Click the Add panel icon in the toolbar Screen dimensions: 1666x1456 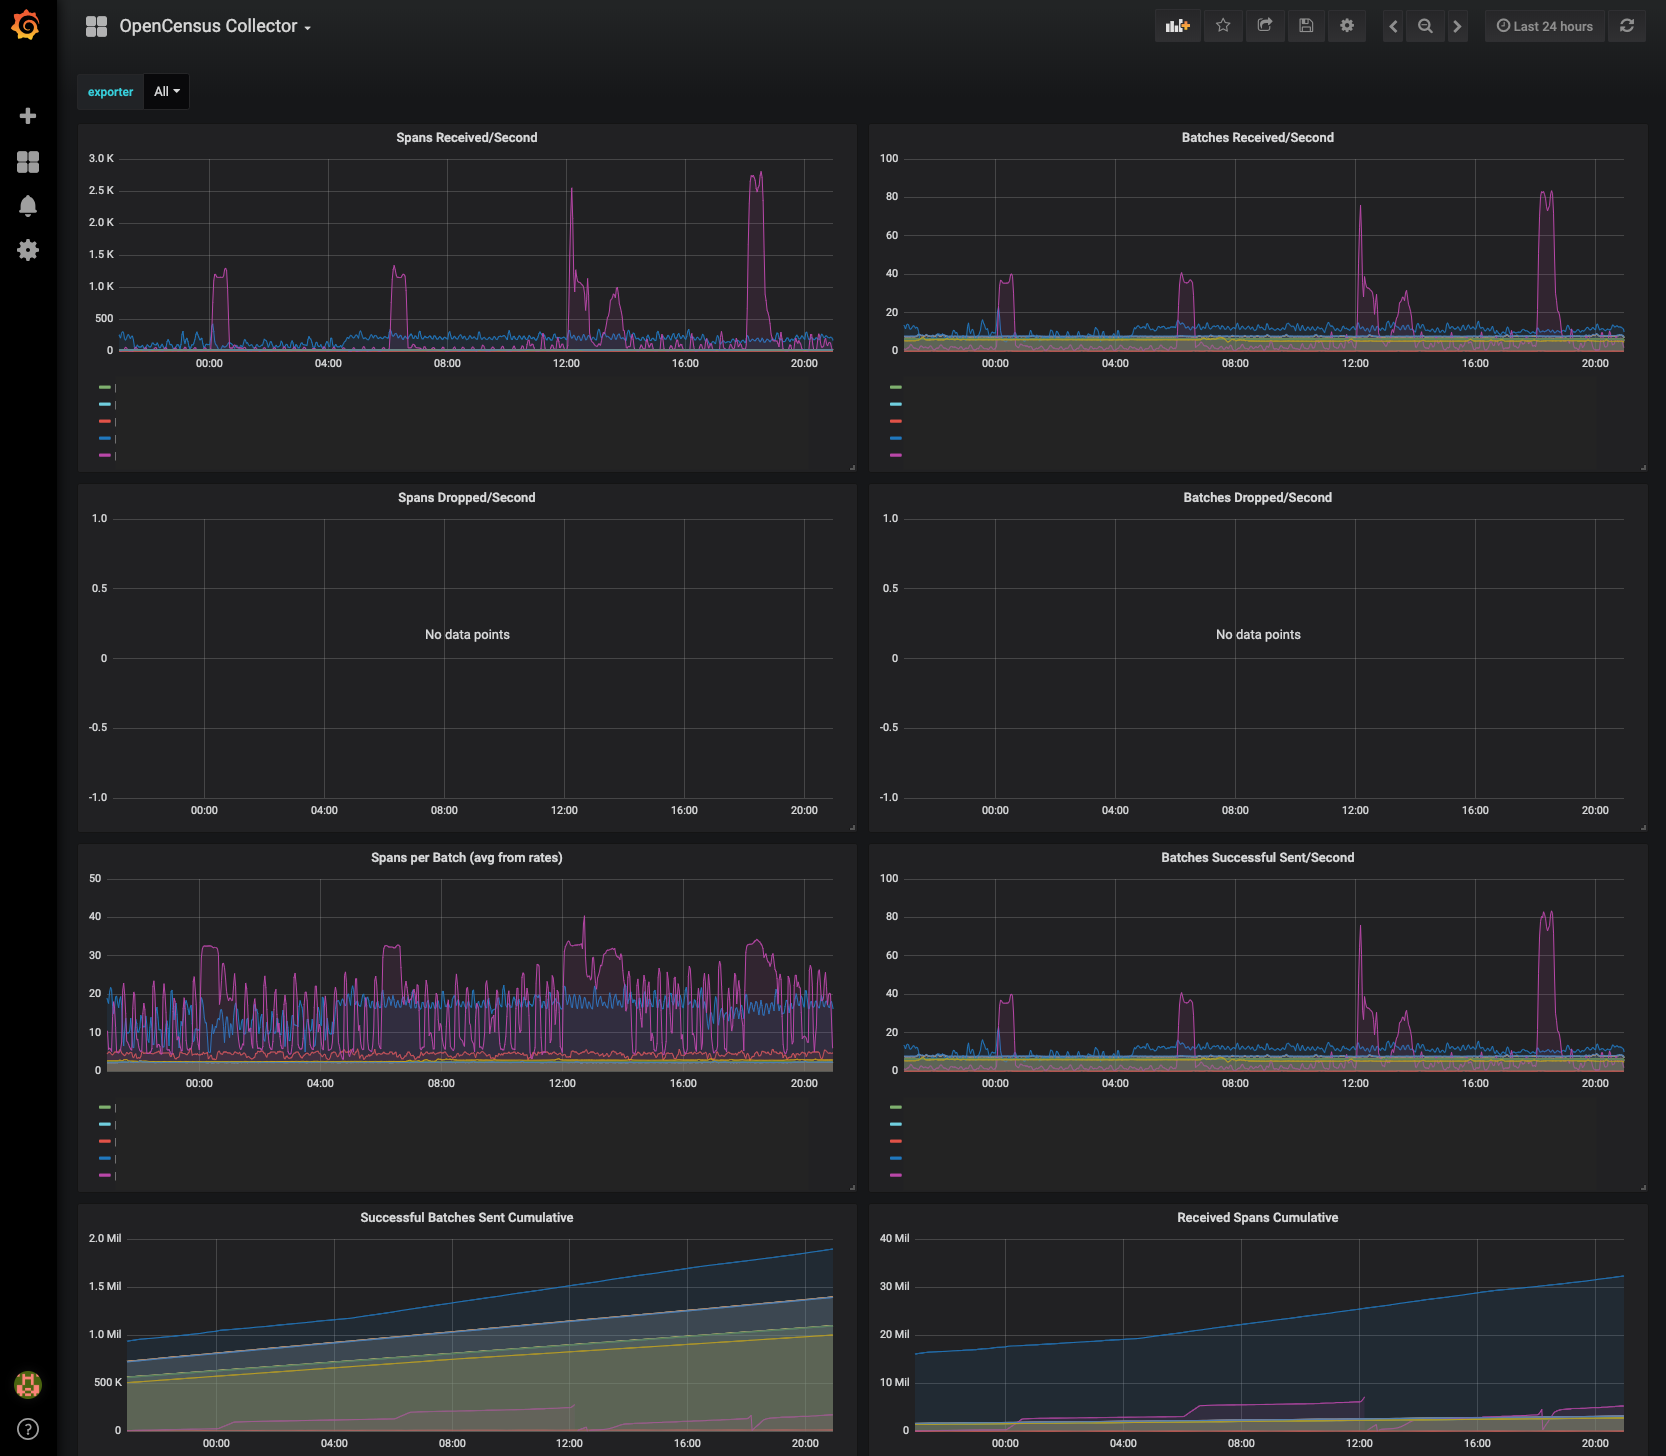pos(1177,26)
